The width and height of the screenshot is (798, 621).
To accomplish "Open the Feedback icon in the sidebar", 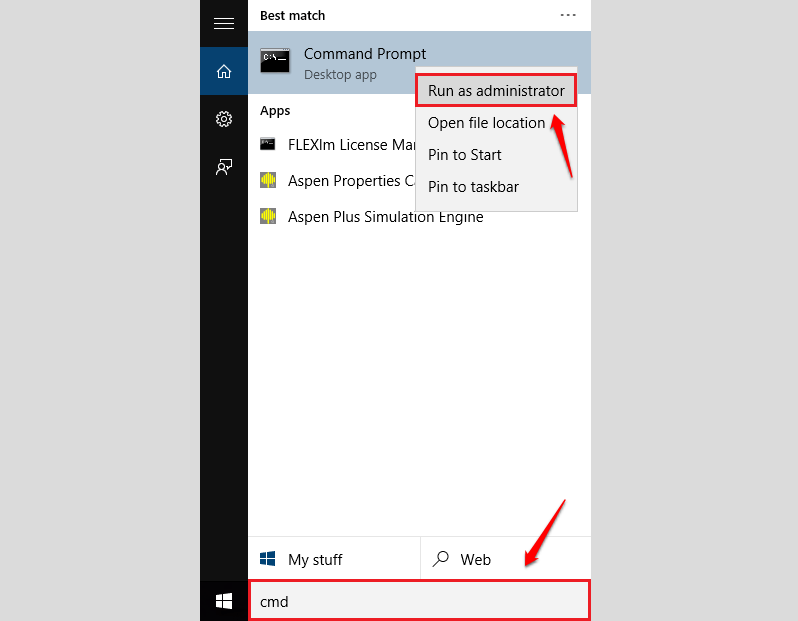I will pos(224,167).
